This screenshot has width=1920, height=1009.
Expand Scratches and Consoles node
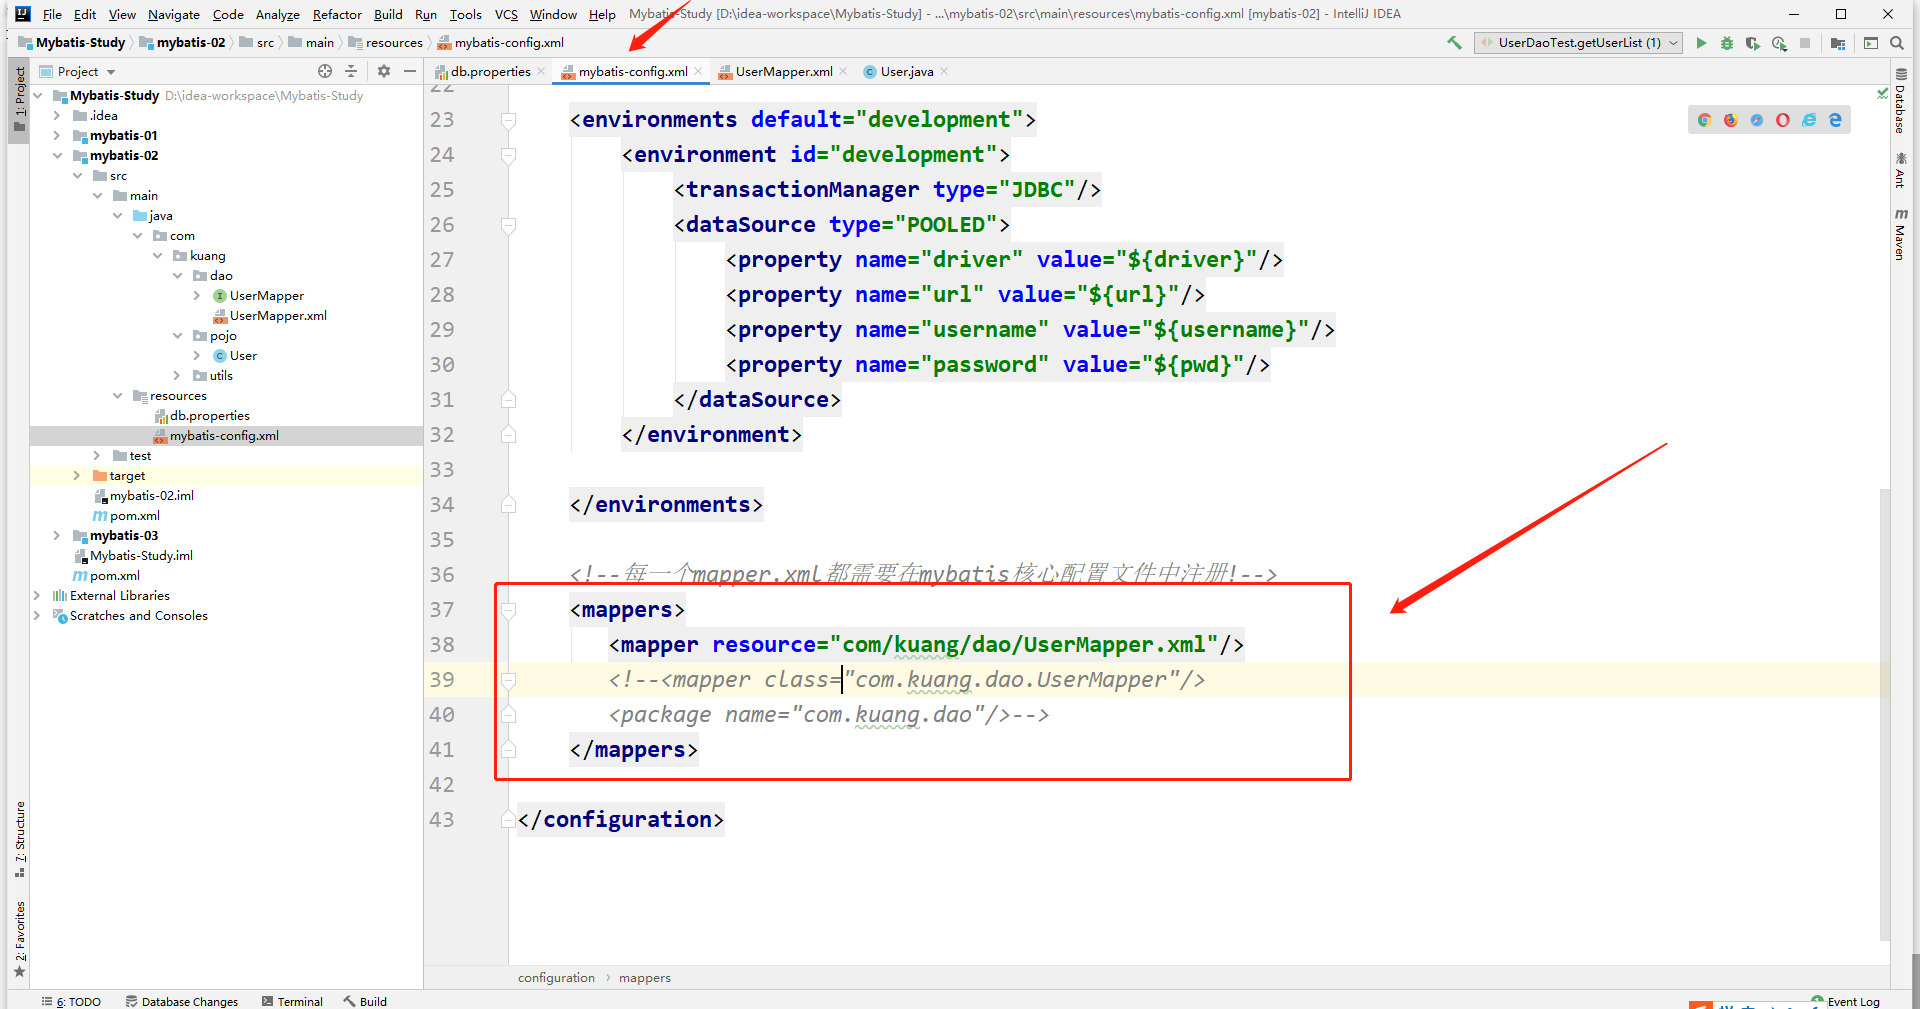click(37, 616)
